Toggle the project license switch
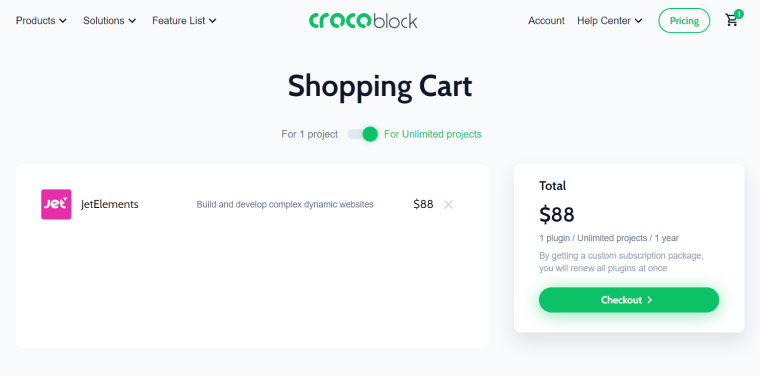Viewport: 760px width, 376px height. click(x=363, y=134)
